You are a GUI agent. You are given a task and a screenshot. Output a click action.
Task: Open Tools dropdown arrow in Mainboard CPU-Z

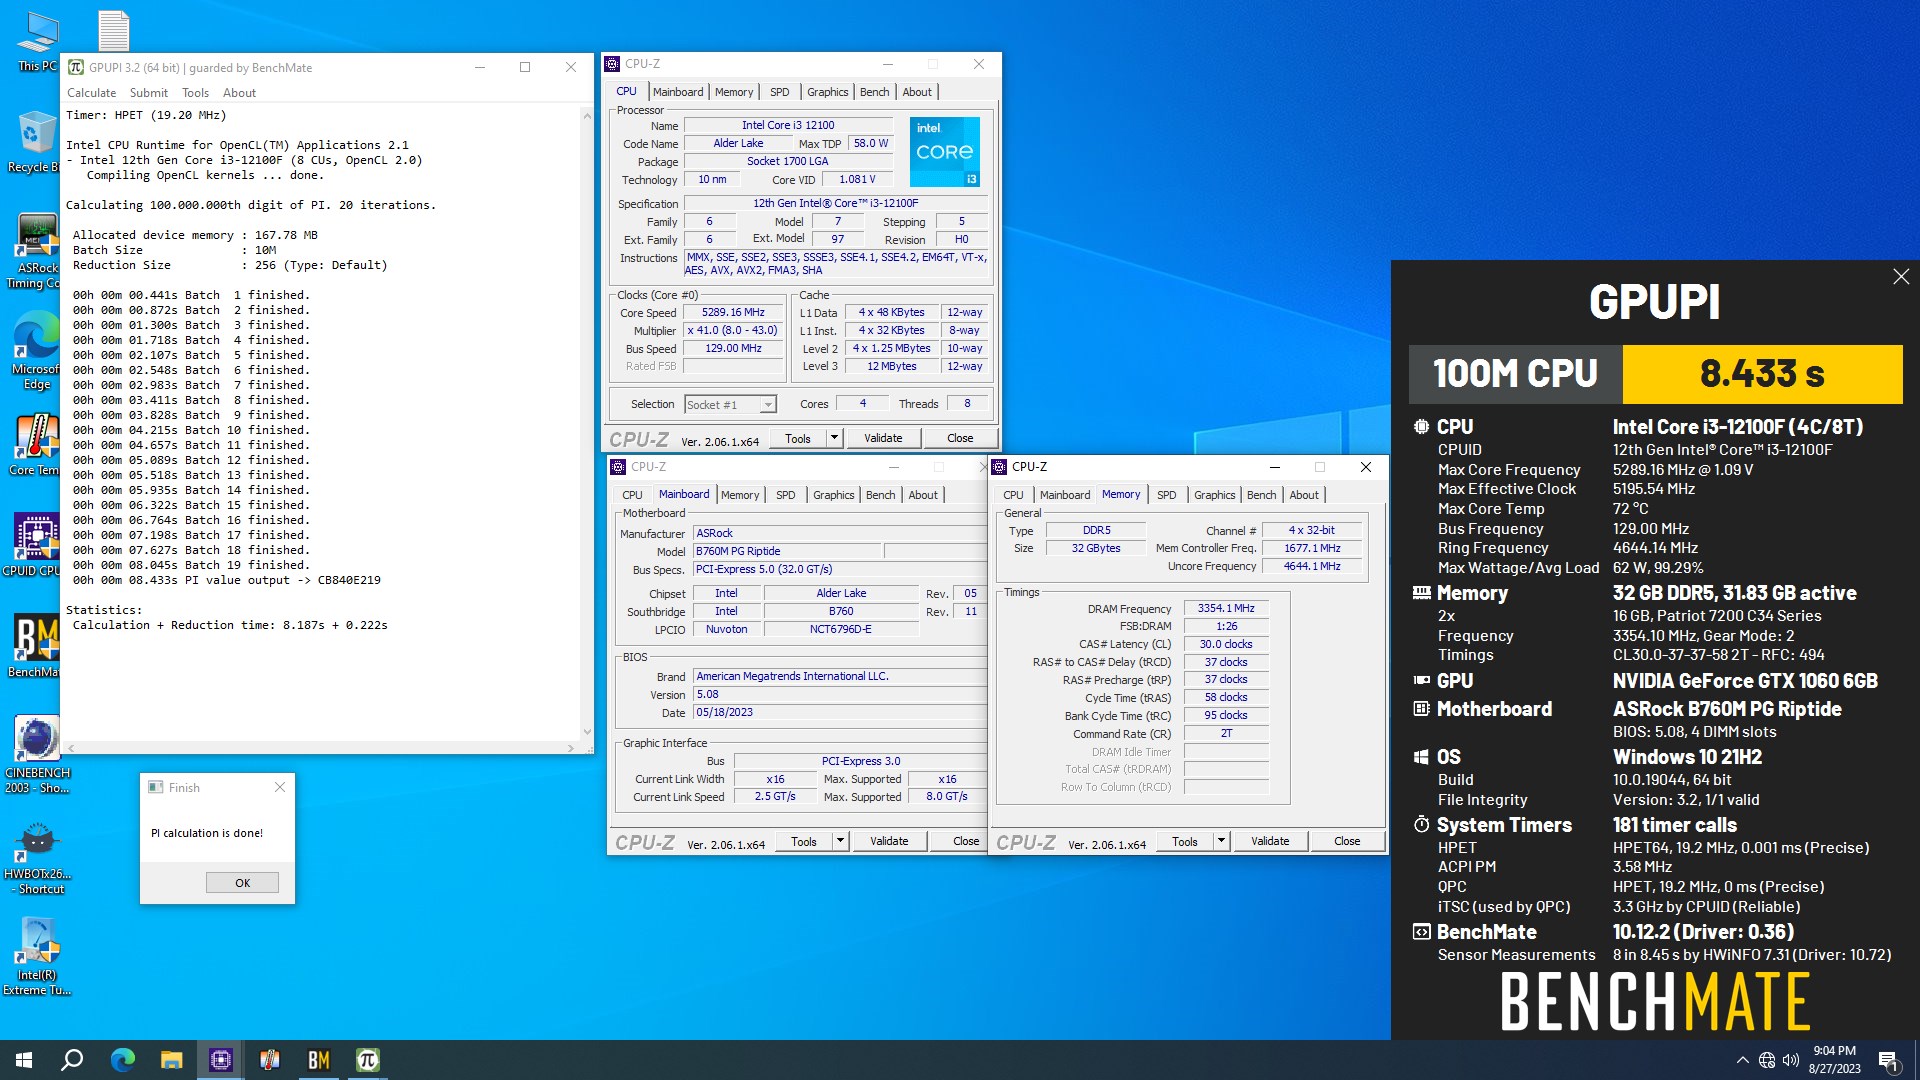coord(840,842)
